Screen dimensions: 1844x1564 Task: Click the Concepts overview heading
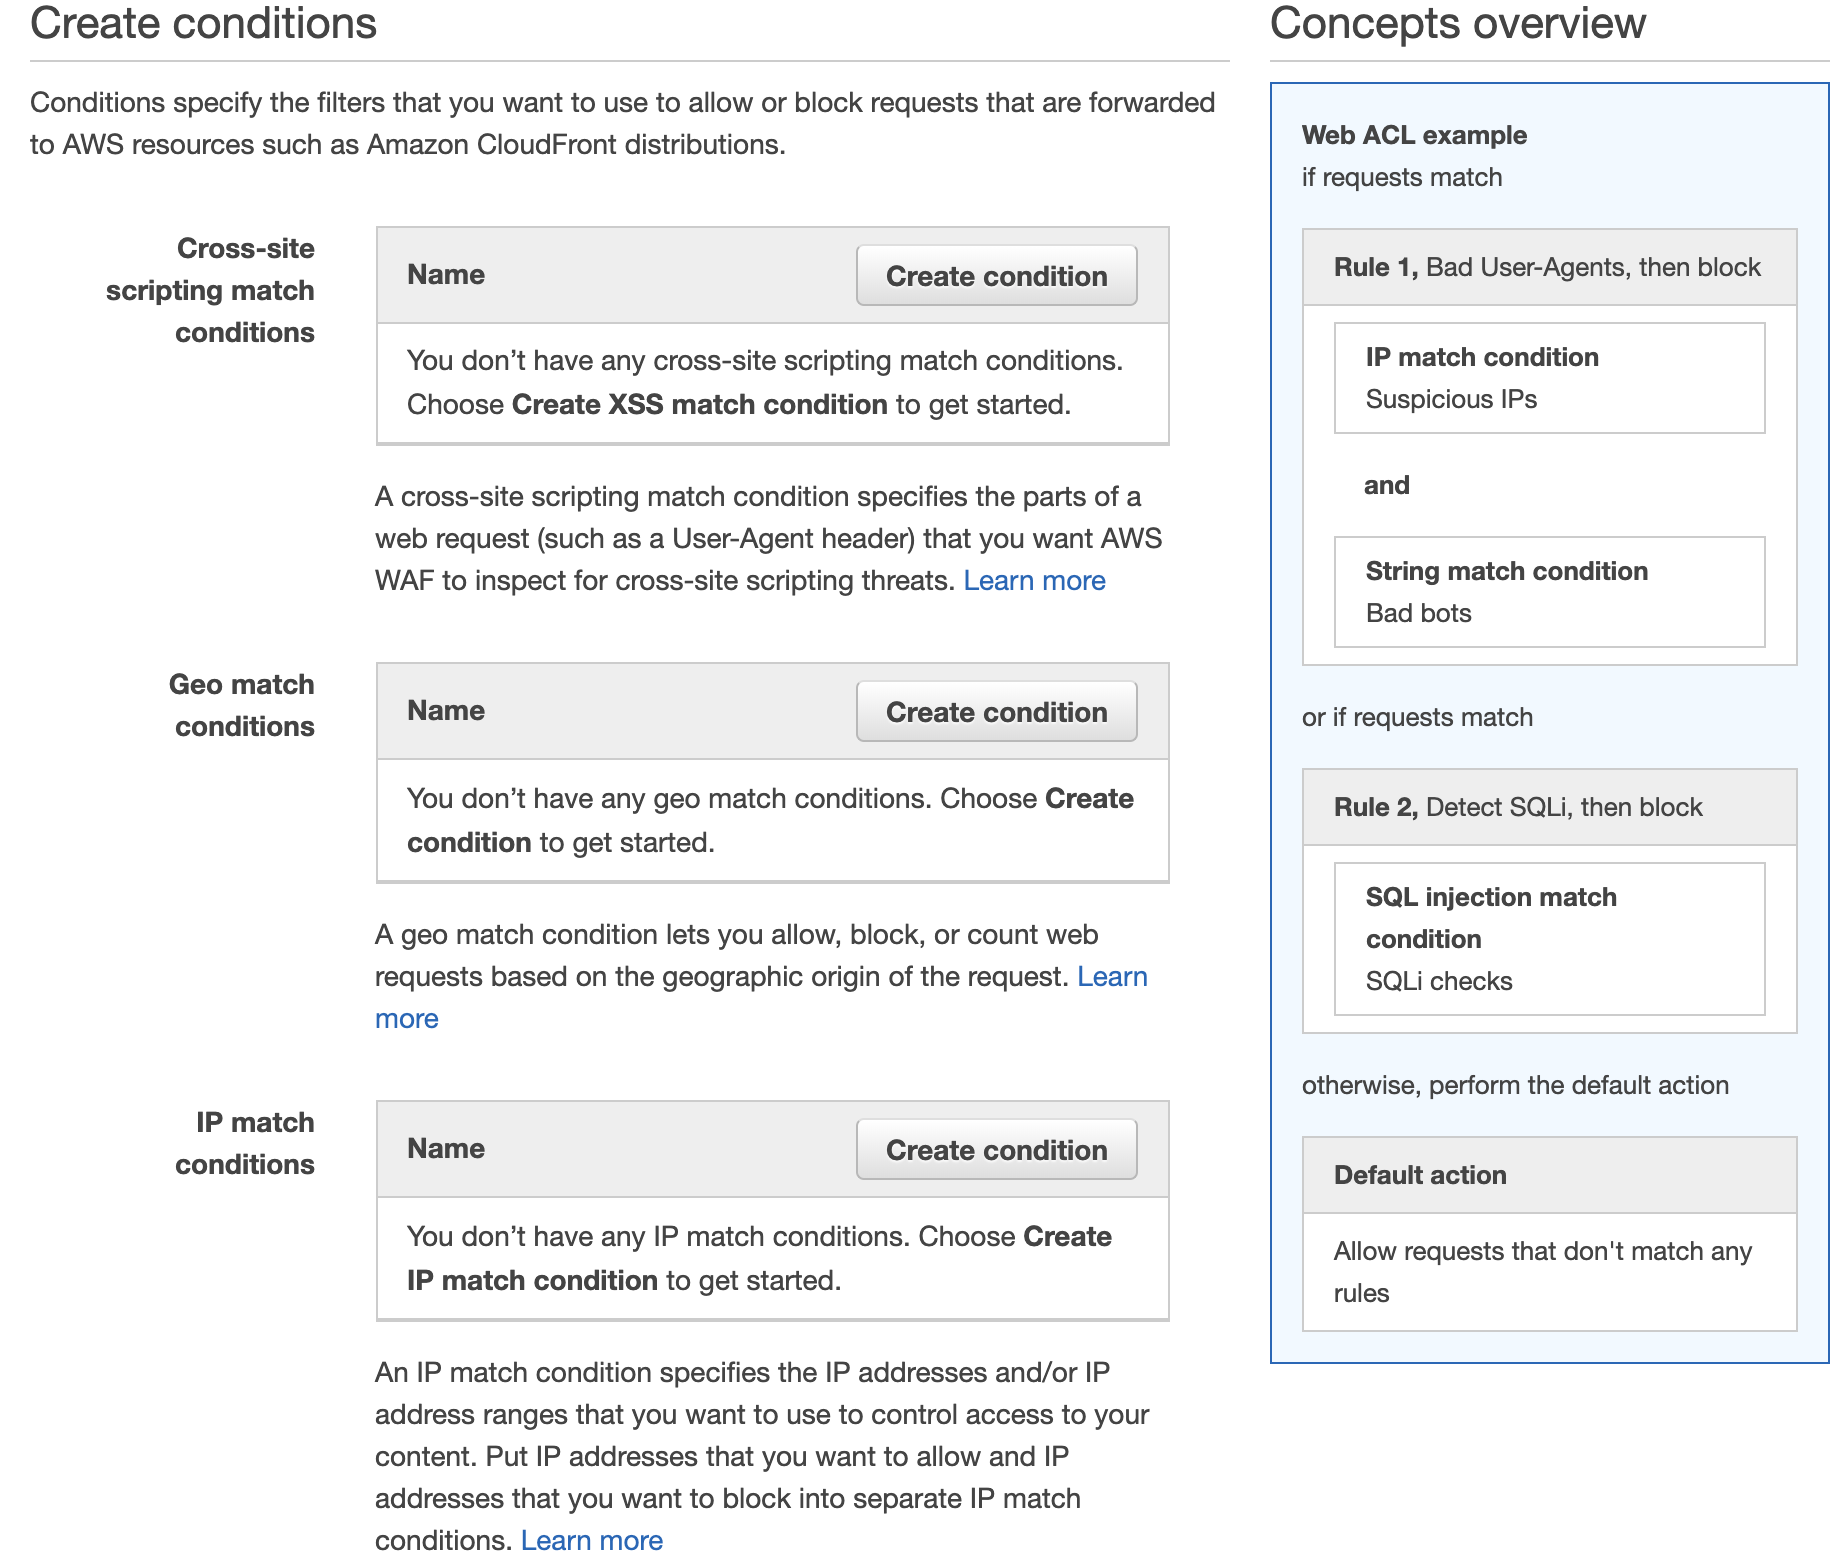tap(1457, 24)
